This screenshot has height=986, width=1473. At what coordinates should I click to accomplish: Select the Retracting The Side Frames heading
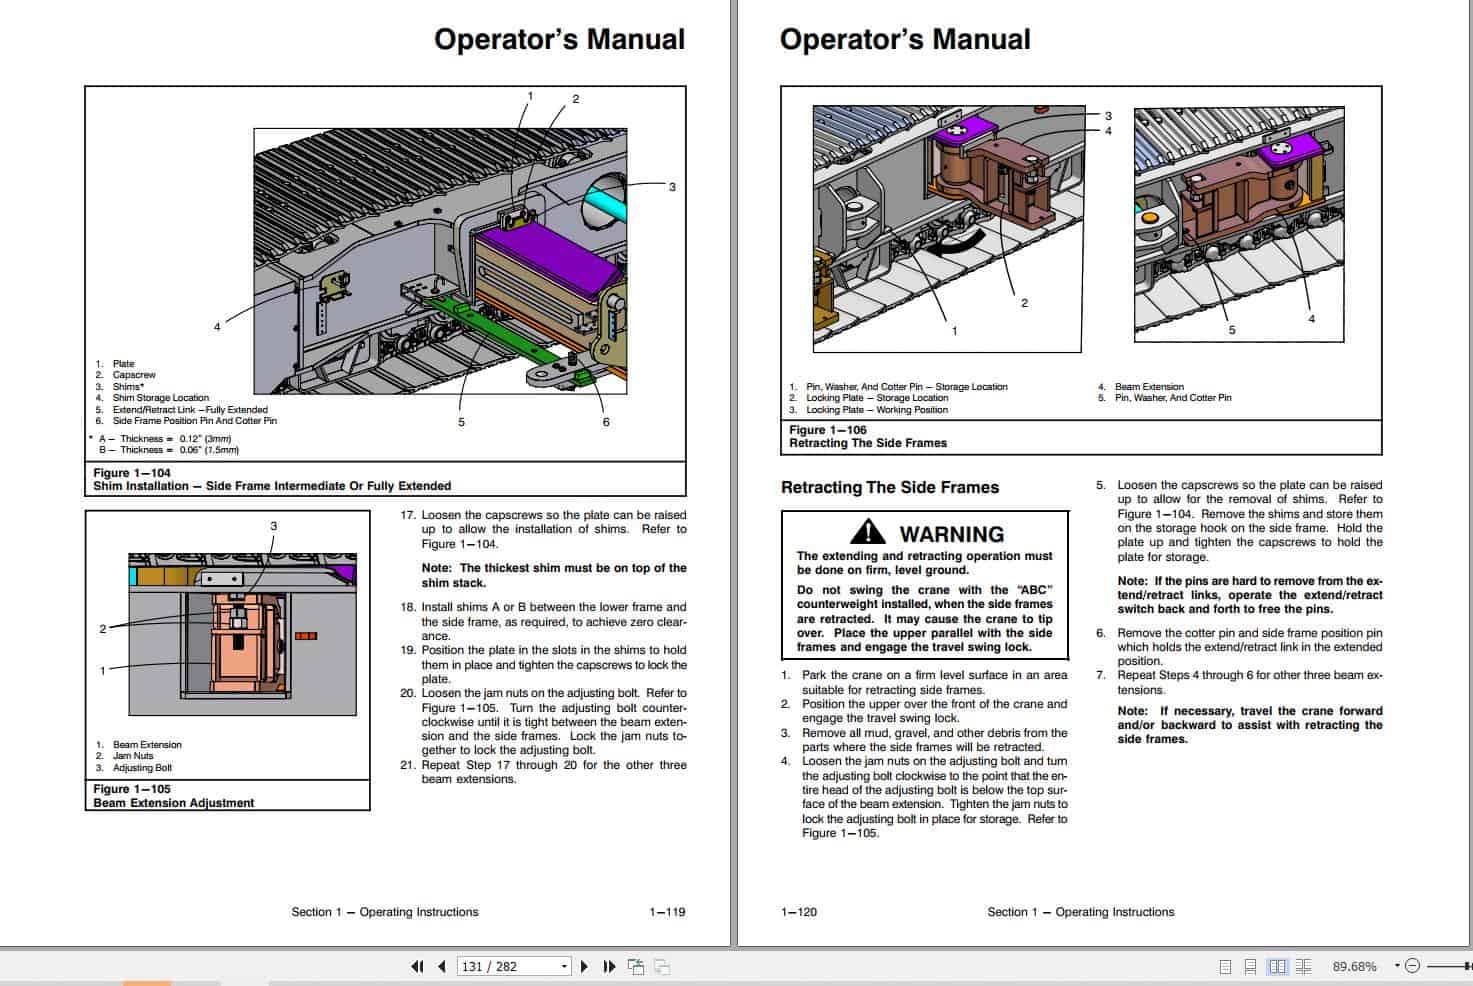pyautogui.click(x=889, y=488)
